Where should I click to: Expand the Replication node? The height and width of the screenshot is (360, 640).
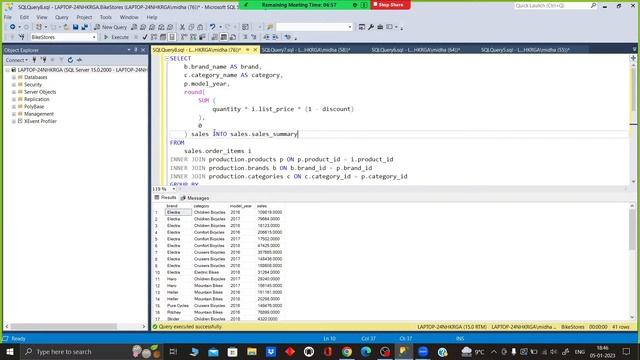pyautogui.click(x=14, y=99)
